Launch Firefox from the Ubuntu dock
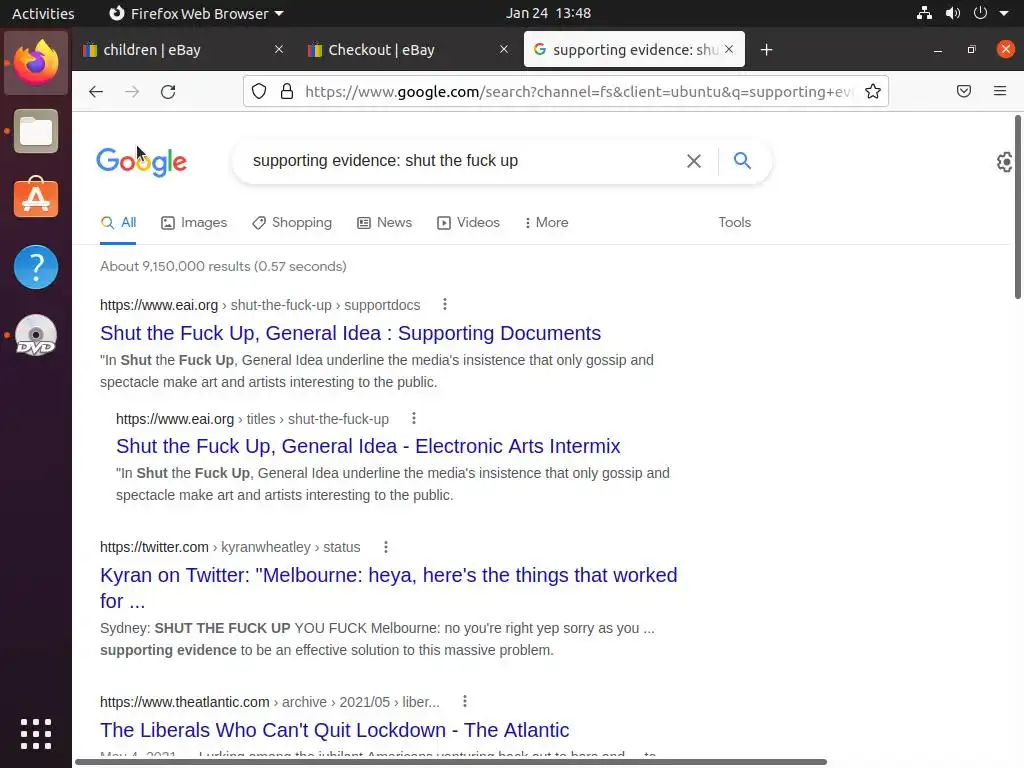This screenshot has height=768, width=1024. click(36, 63)
